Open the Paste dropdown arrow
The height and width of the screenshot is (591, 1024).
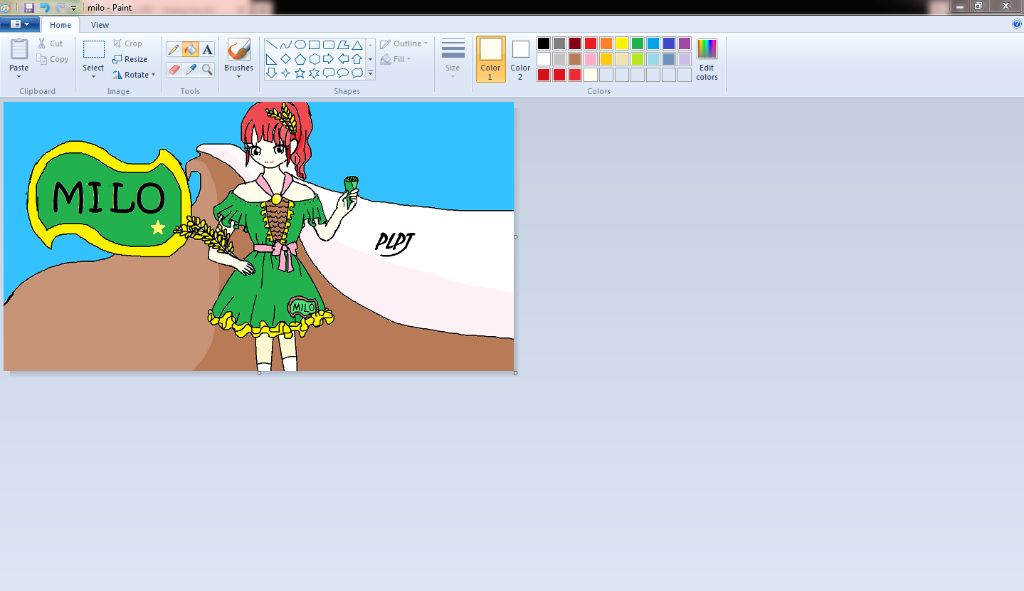click(19, 76)
